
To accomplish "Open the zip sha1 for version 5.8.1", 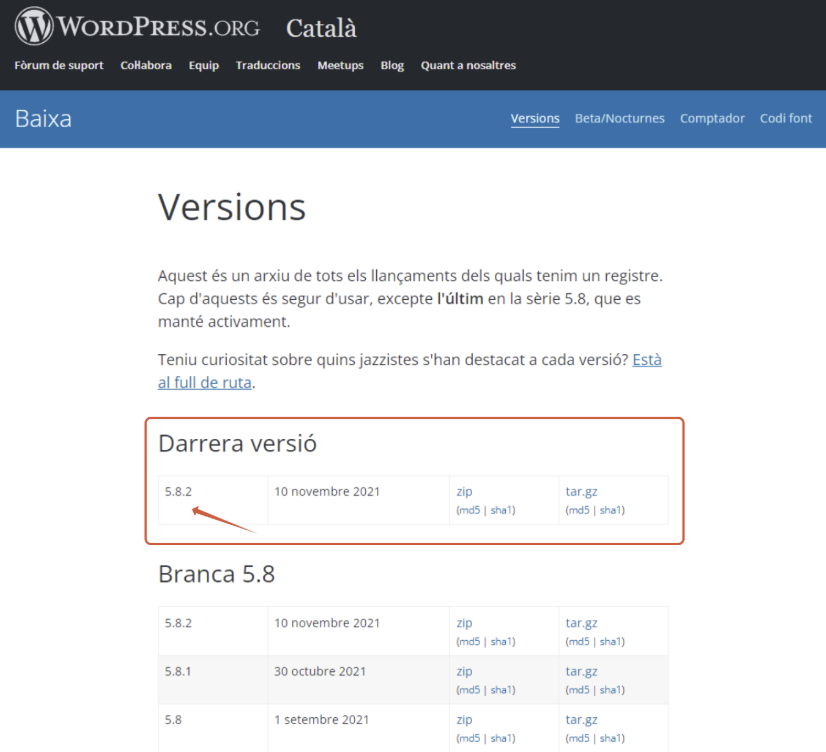I will click(502, 690).
